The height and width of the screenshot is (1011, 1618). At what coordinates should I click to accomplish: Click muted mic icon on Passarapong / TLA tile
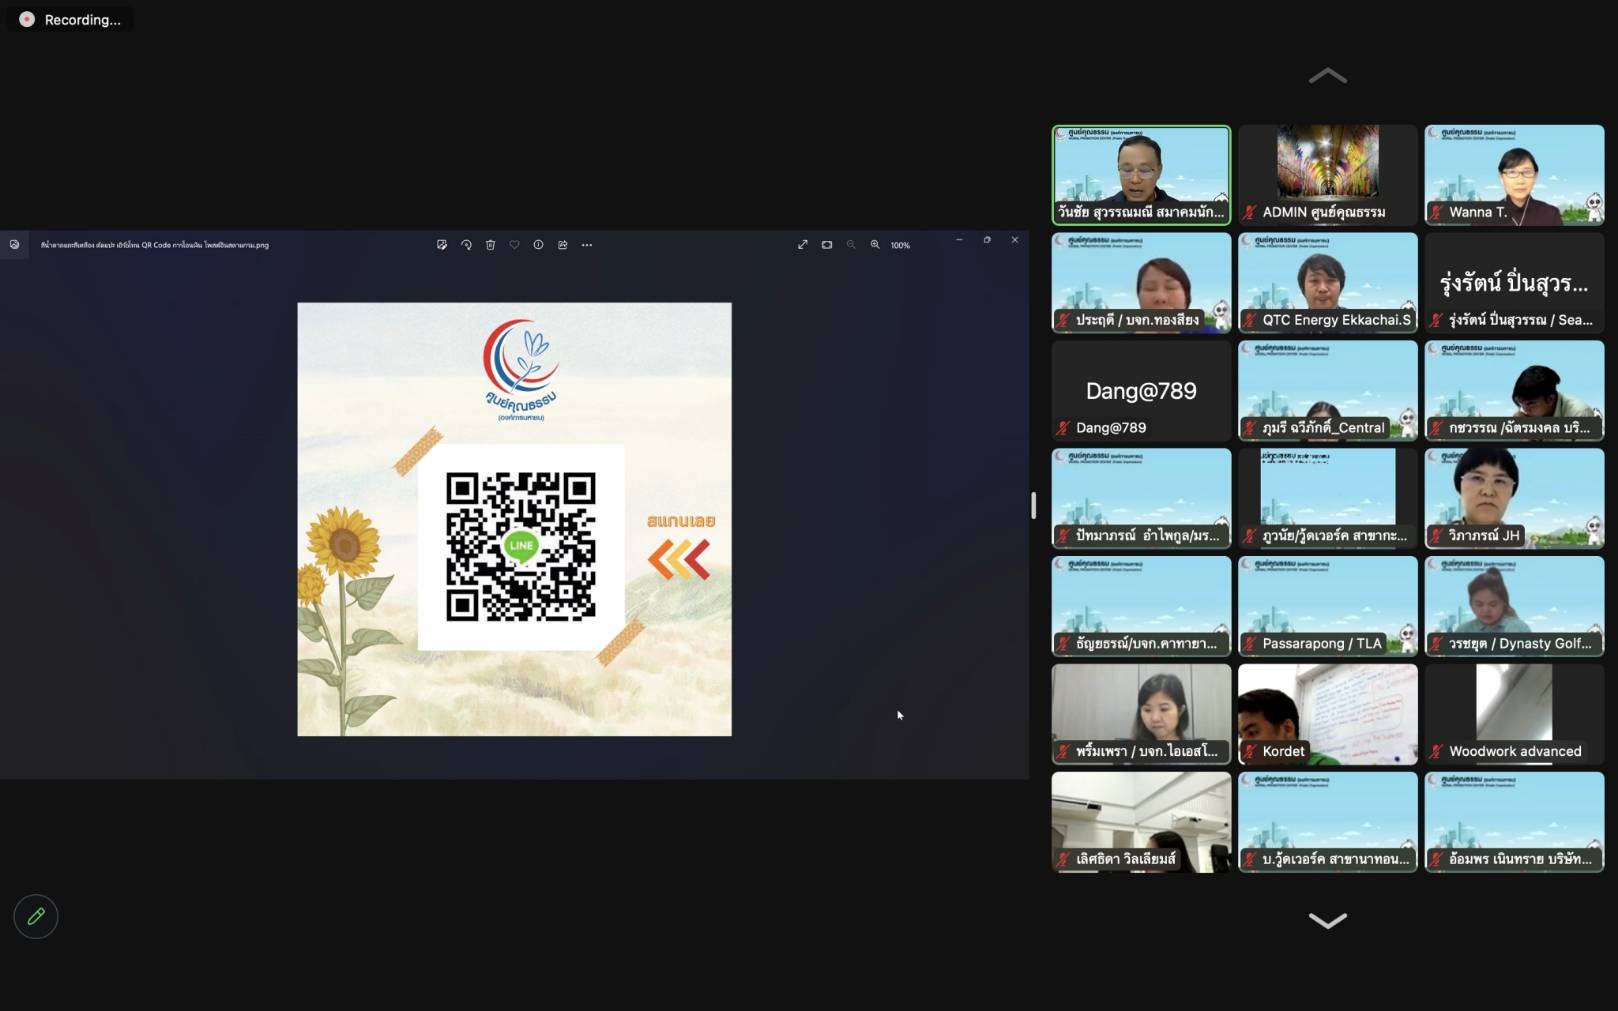point(1250,644)
